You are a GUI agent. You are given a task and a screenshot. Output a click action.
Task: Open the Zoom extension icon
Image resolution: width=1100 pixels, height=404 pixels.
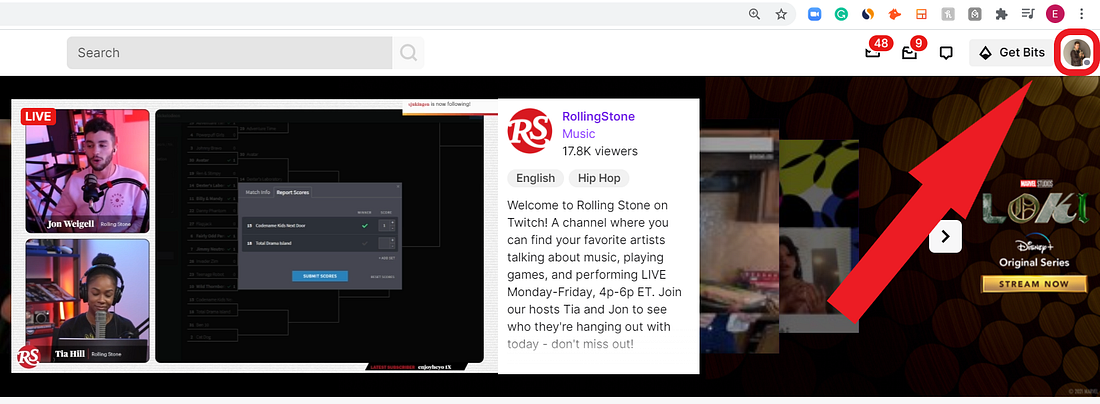[x=814, y=14]
